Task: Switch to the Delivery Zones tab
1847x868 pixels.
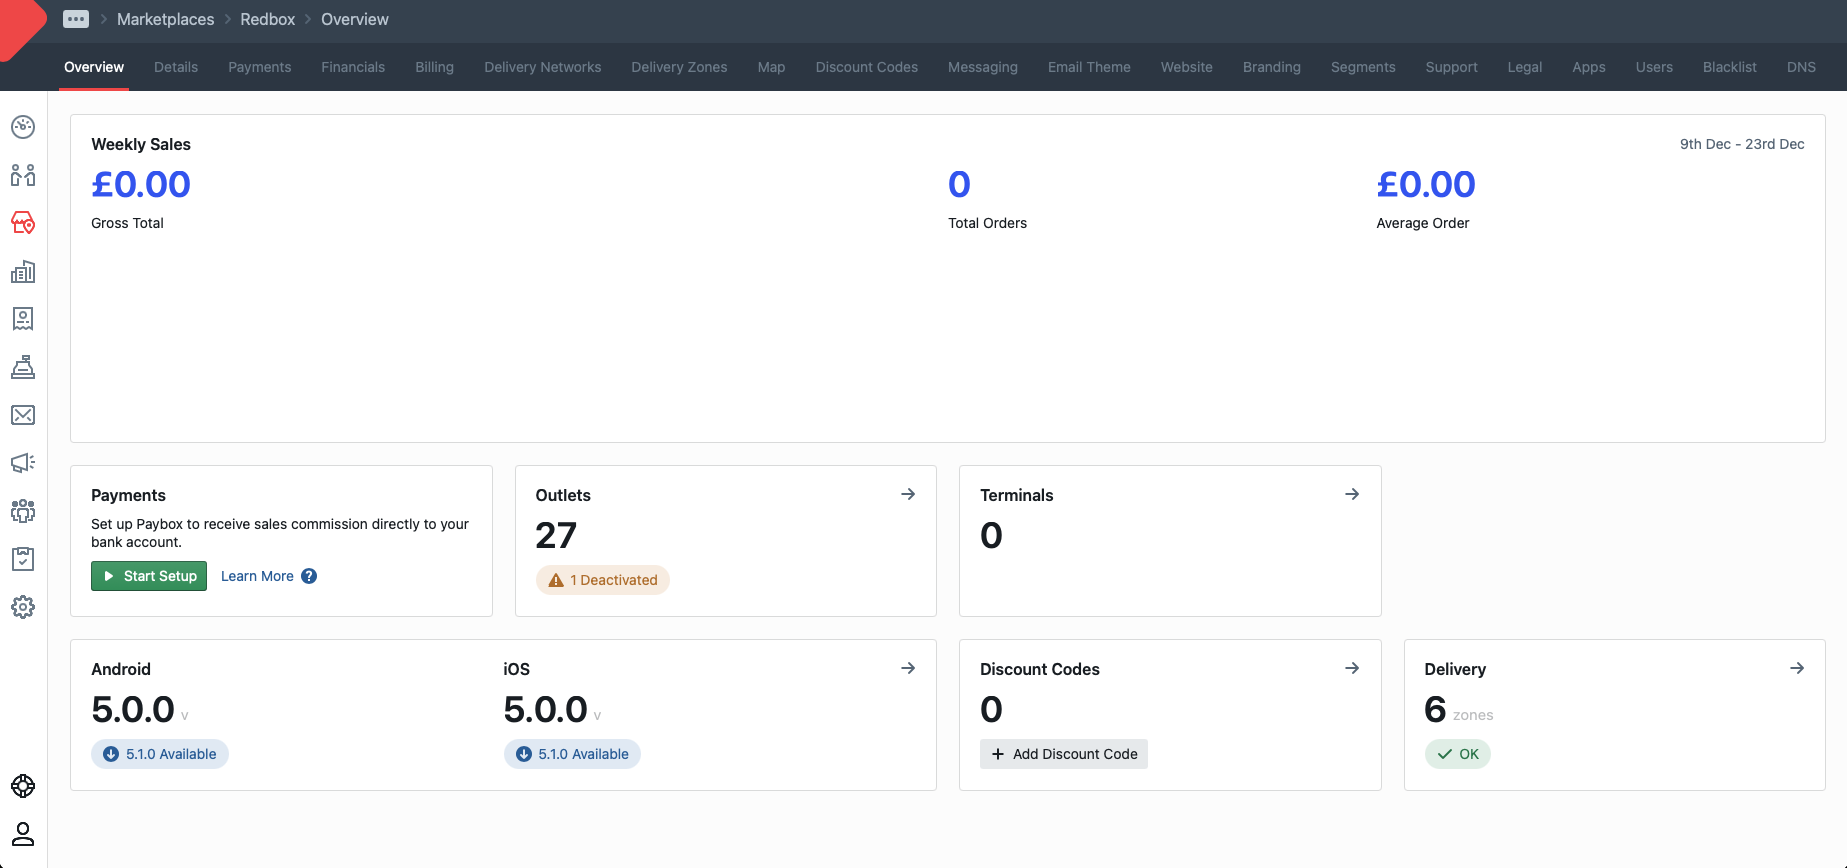Action: point(679,67)
